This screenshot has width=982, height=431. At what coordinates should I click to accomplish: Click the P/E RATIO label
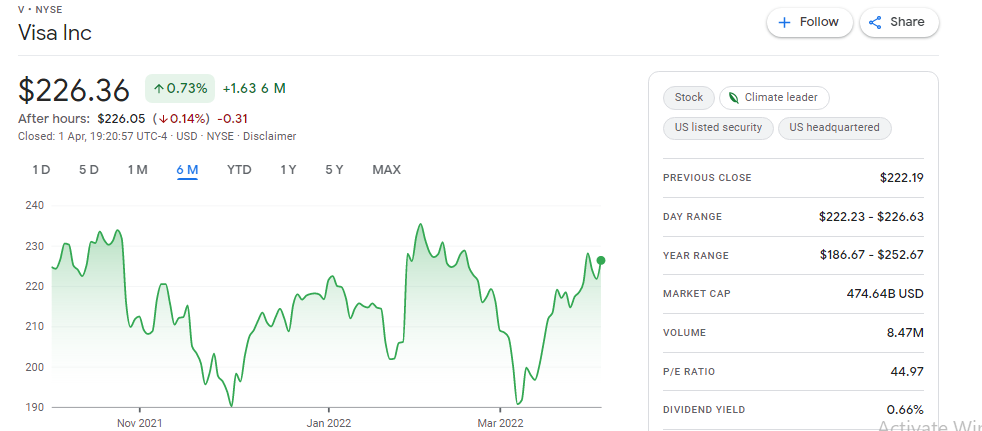(x=689, y=371)
